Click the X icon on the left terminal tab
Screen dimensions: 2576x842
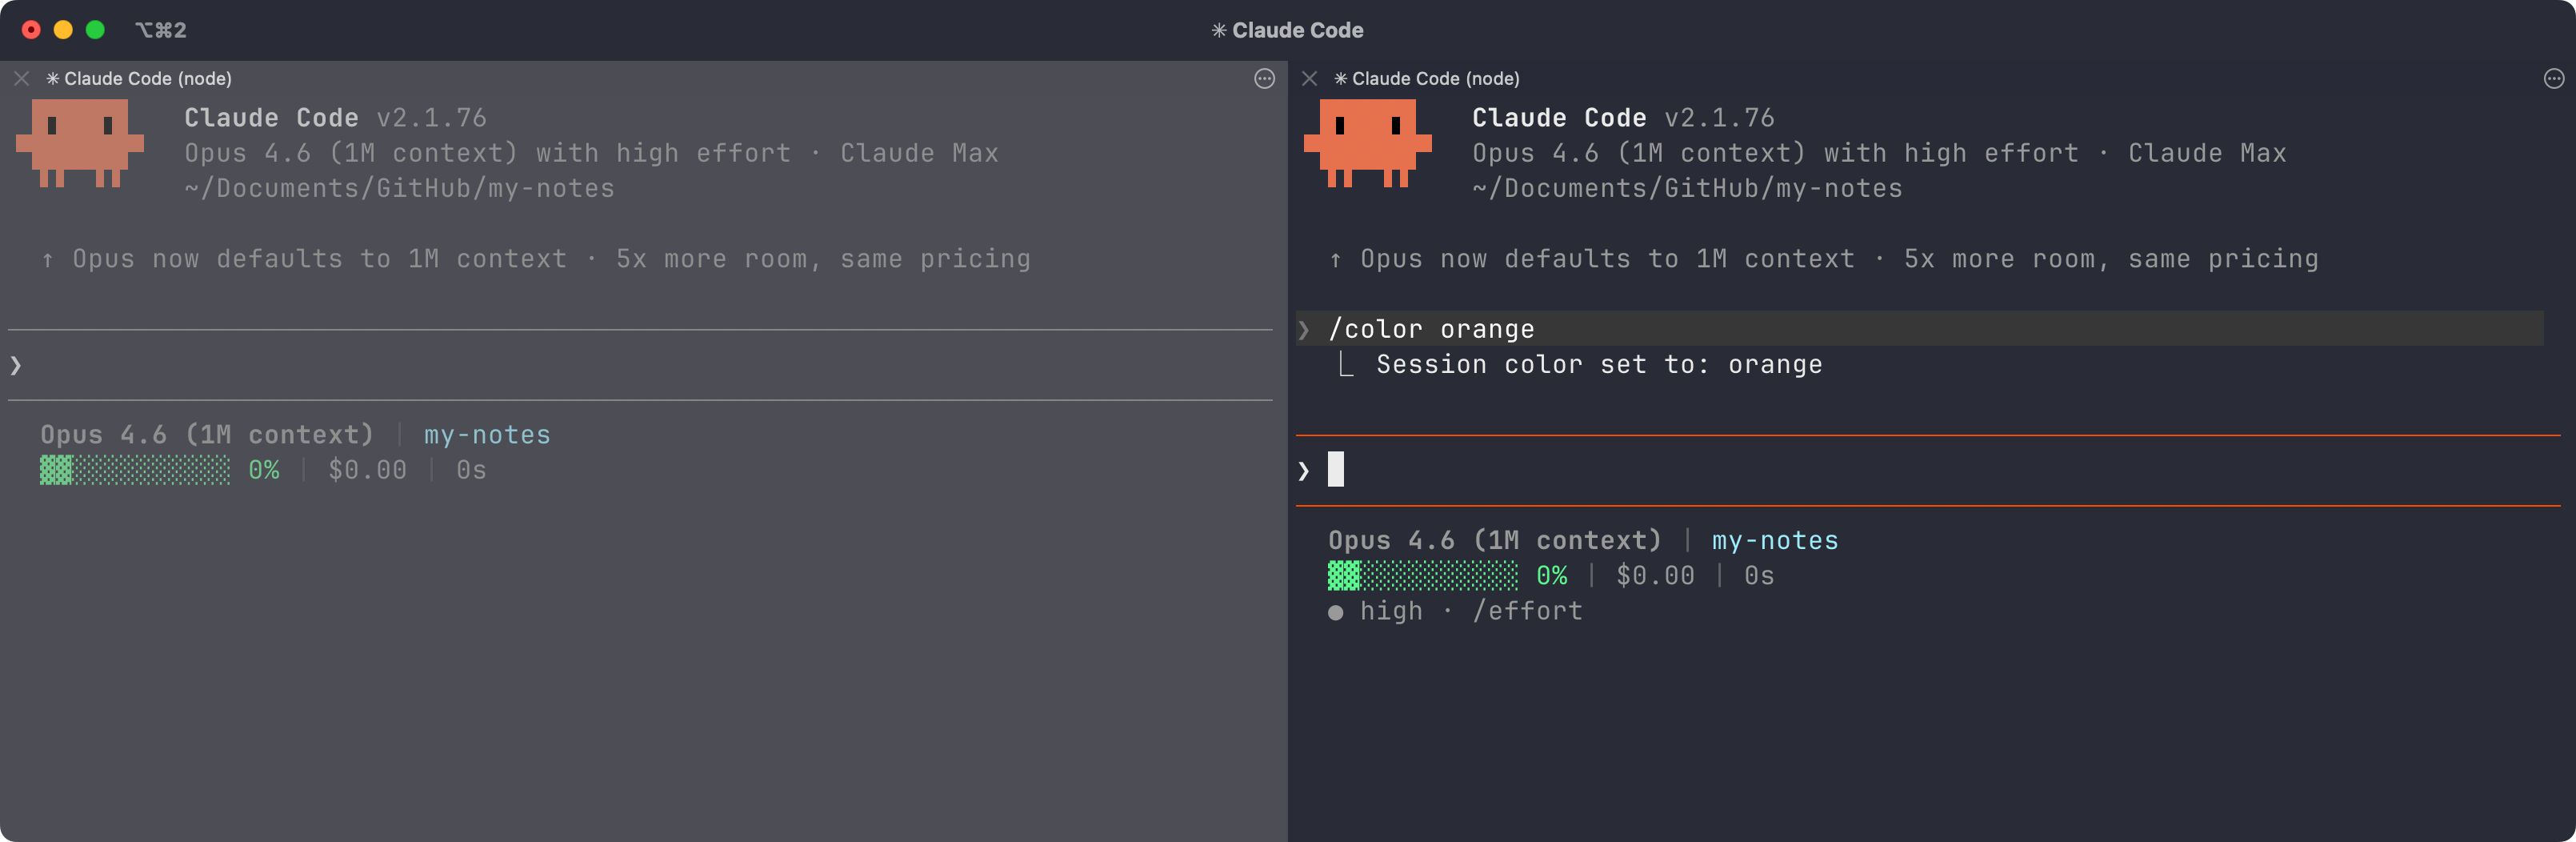click(x=21, y=78)
